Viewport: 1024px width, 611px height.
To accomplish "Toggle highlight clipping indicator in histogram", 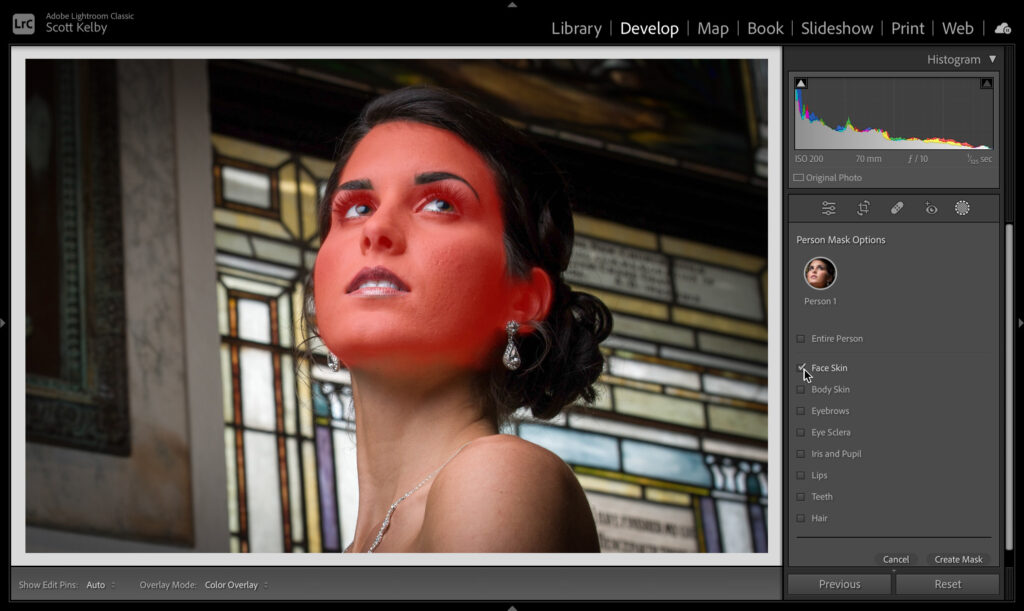I will pos(986,84).
